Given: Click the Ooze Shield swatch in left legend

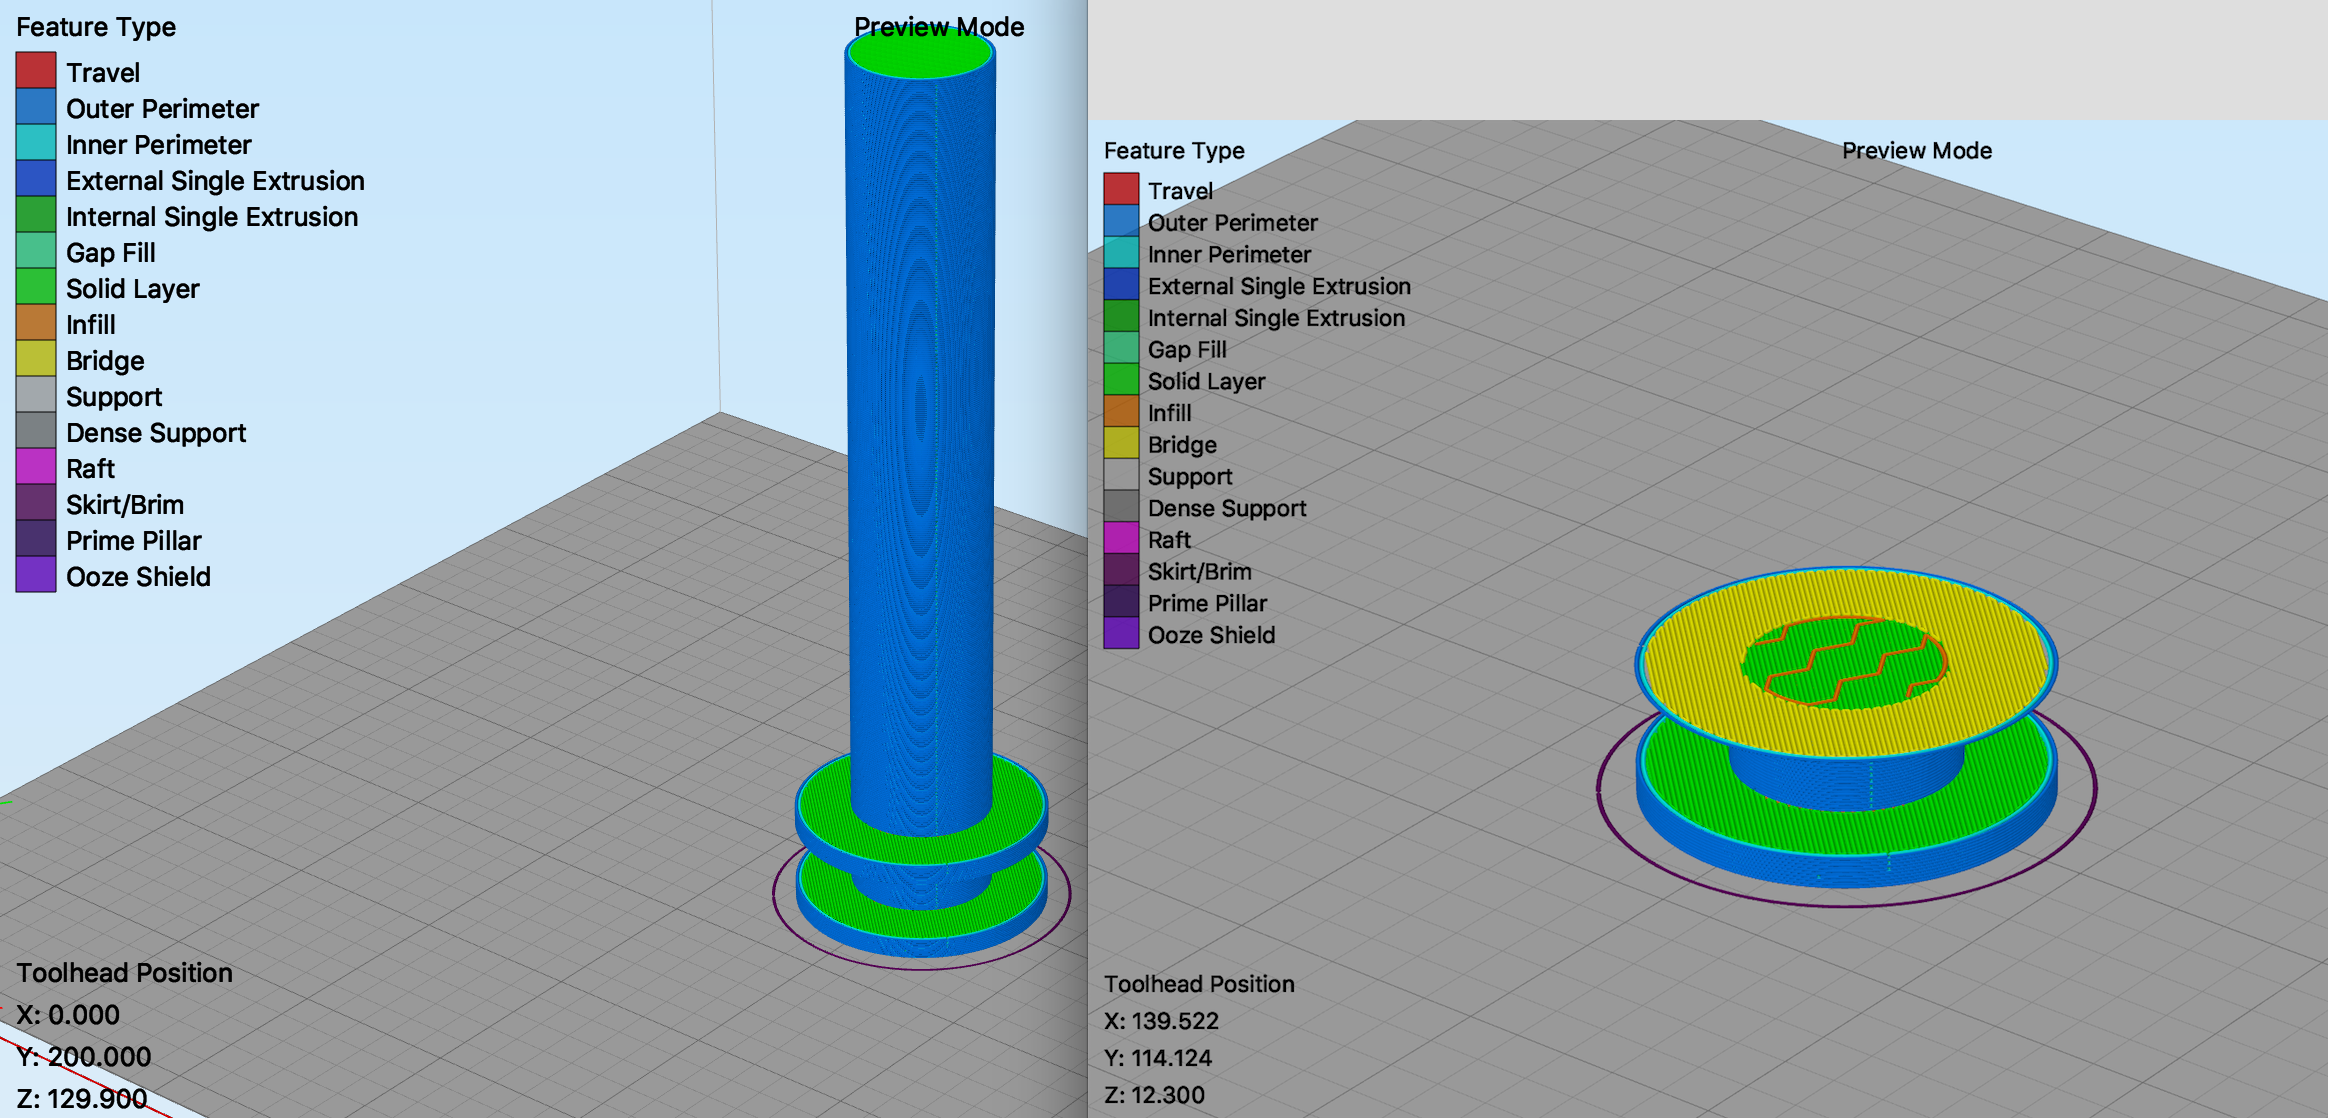Looking at the screenshot, I should coord(36,575).
